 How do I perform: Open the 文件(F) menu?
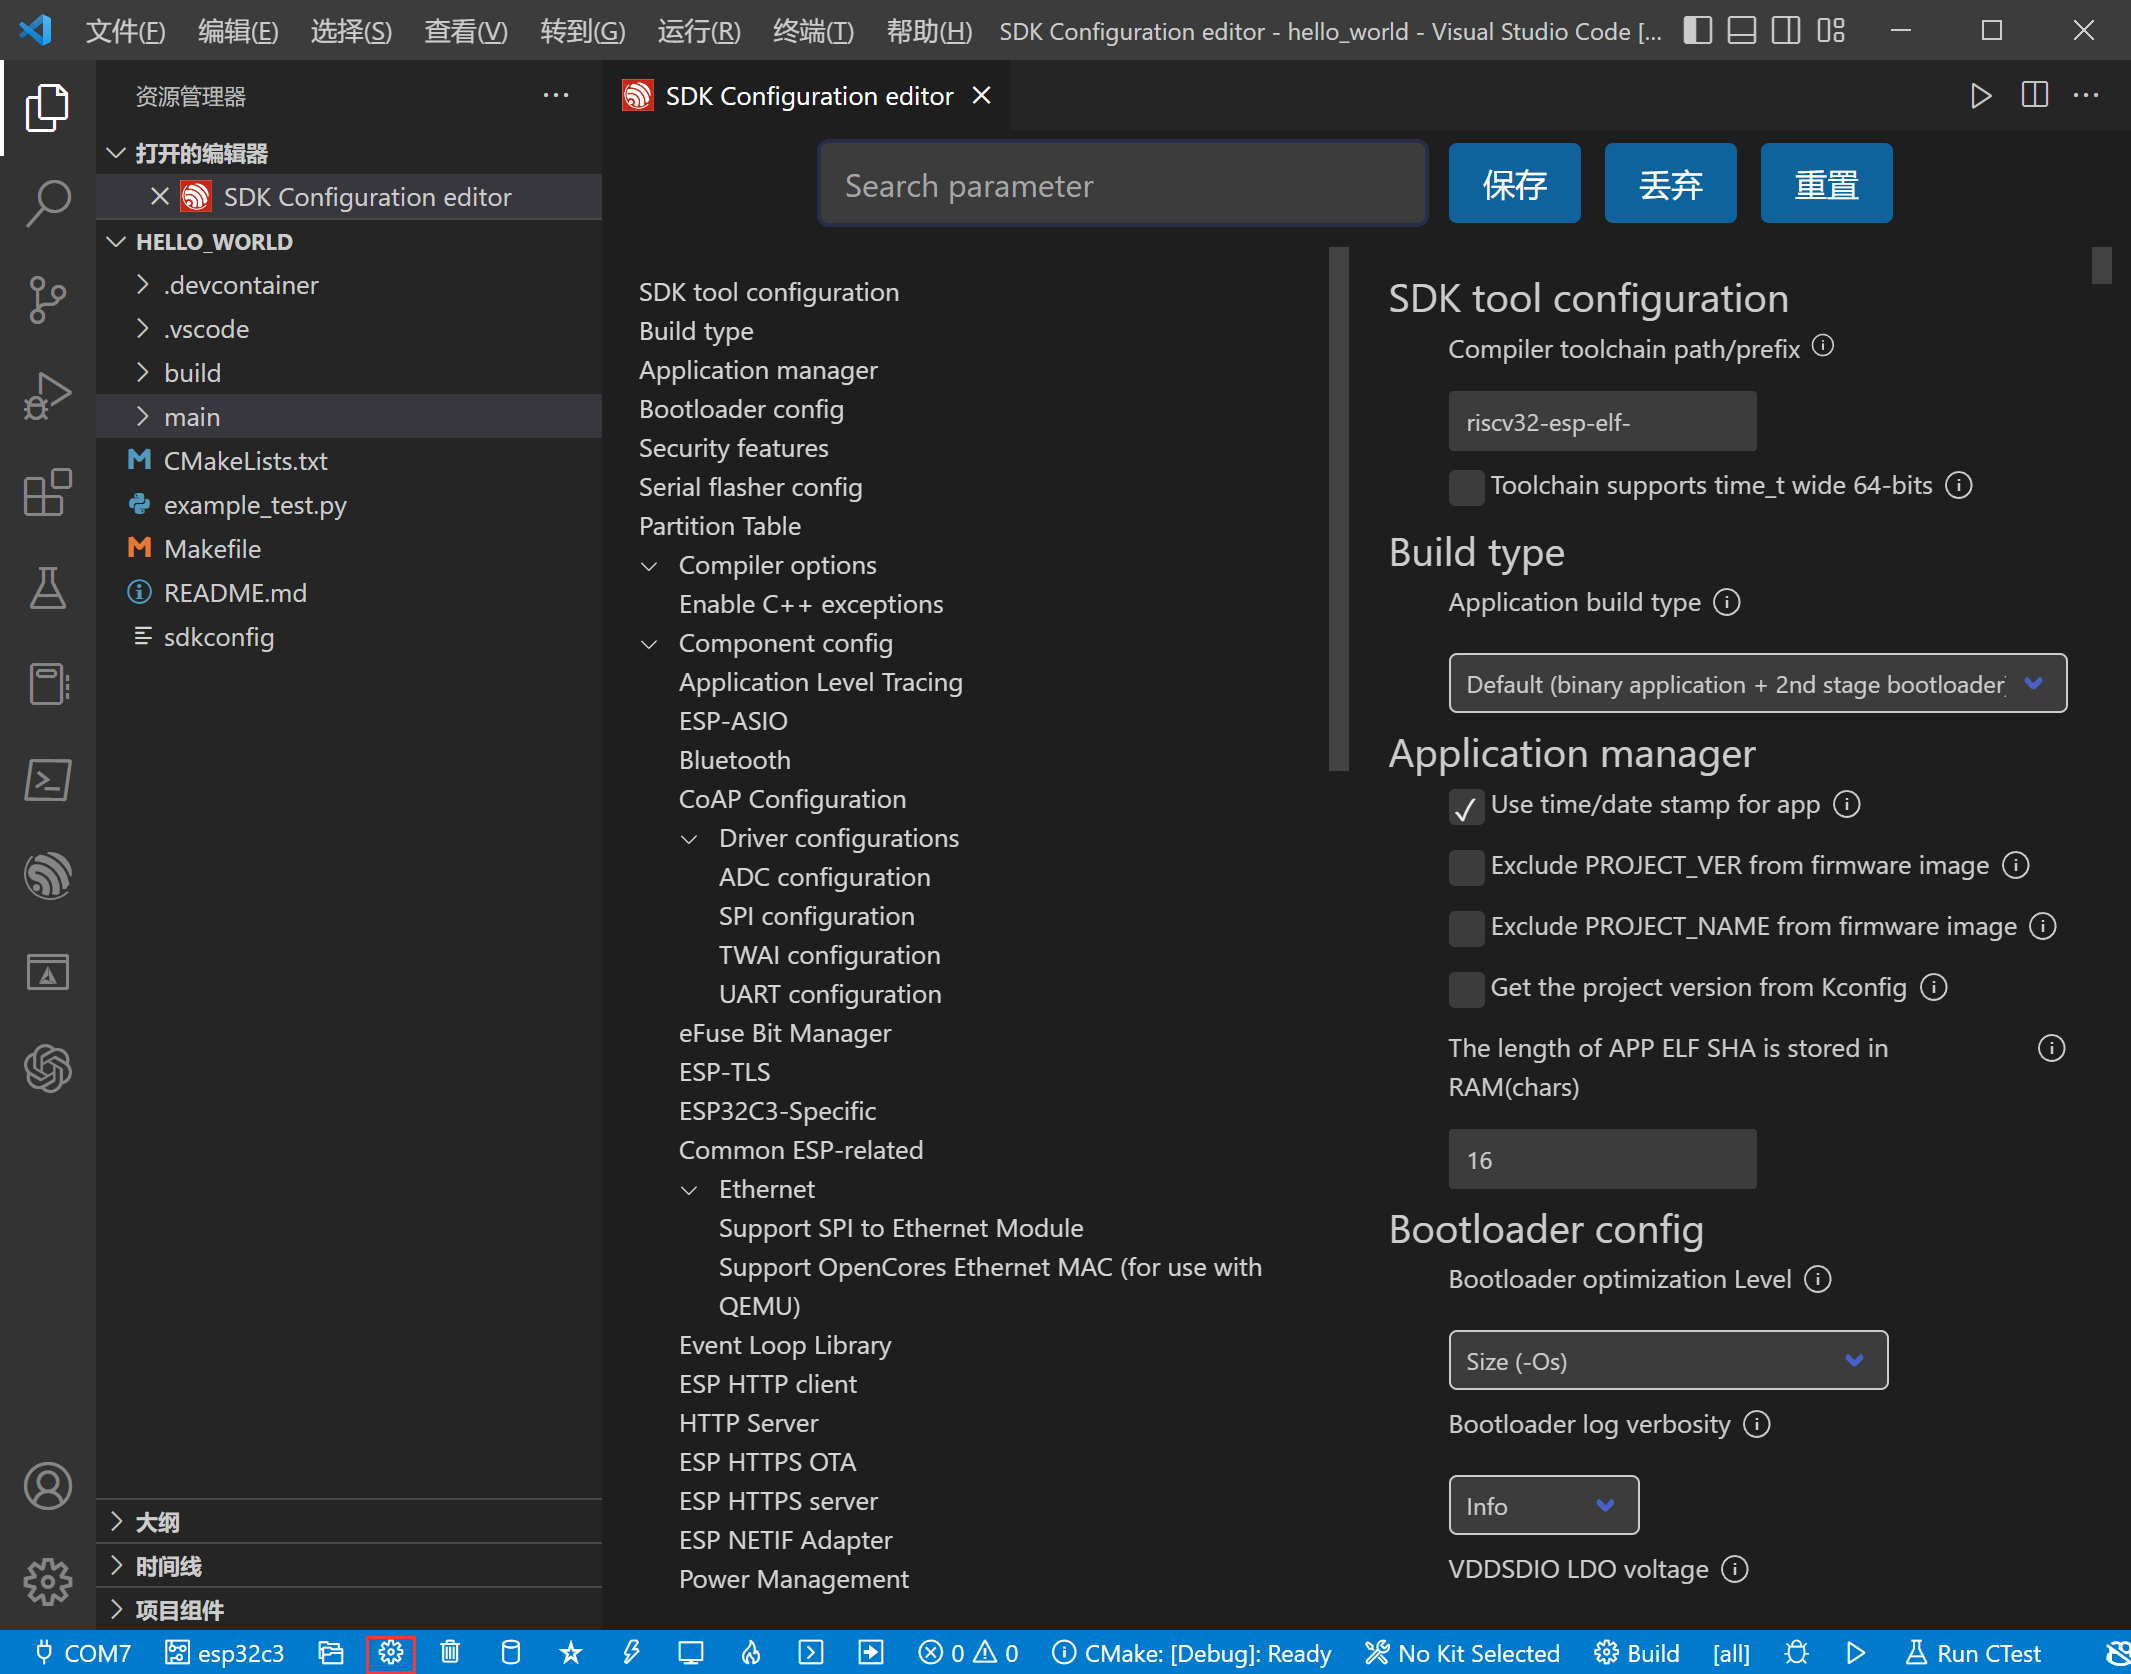tap(125, 31)
